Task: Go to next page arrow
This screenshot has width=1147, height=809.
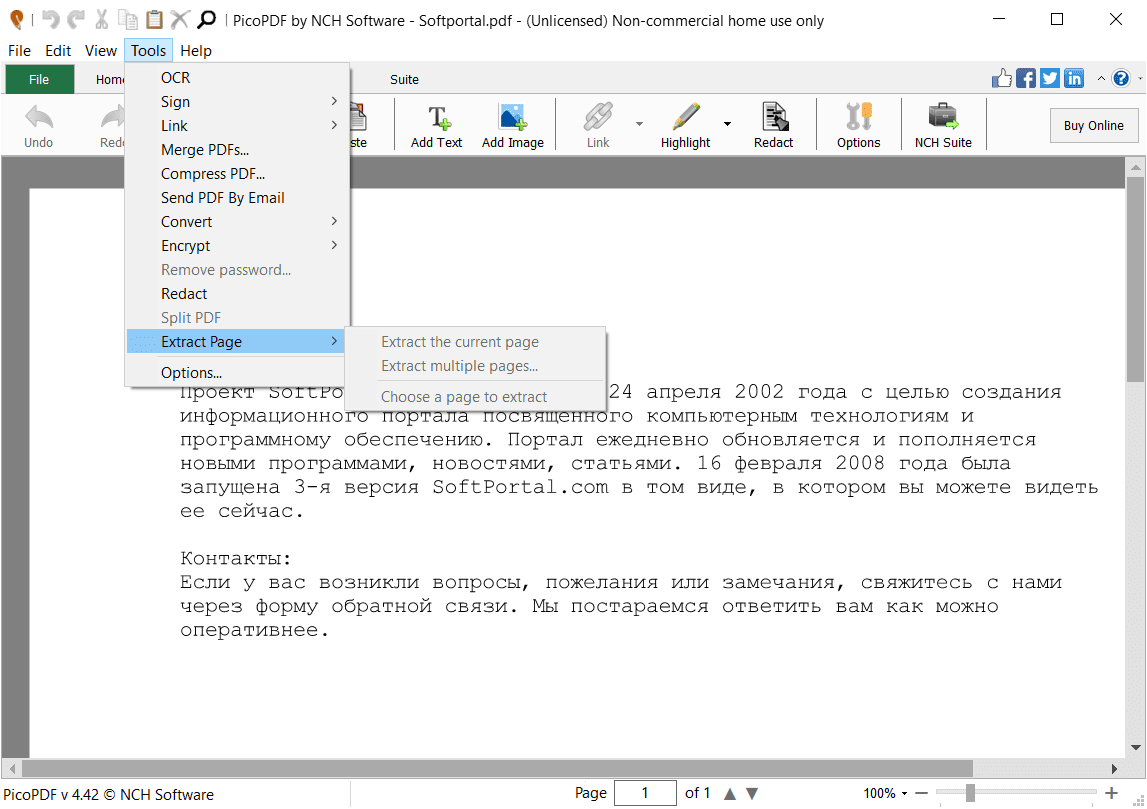Action: 752,794
